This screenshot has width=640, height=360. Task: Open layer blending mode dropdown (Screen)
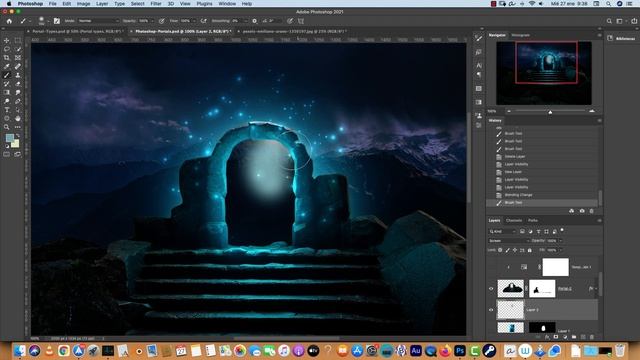[509, 241]
